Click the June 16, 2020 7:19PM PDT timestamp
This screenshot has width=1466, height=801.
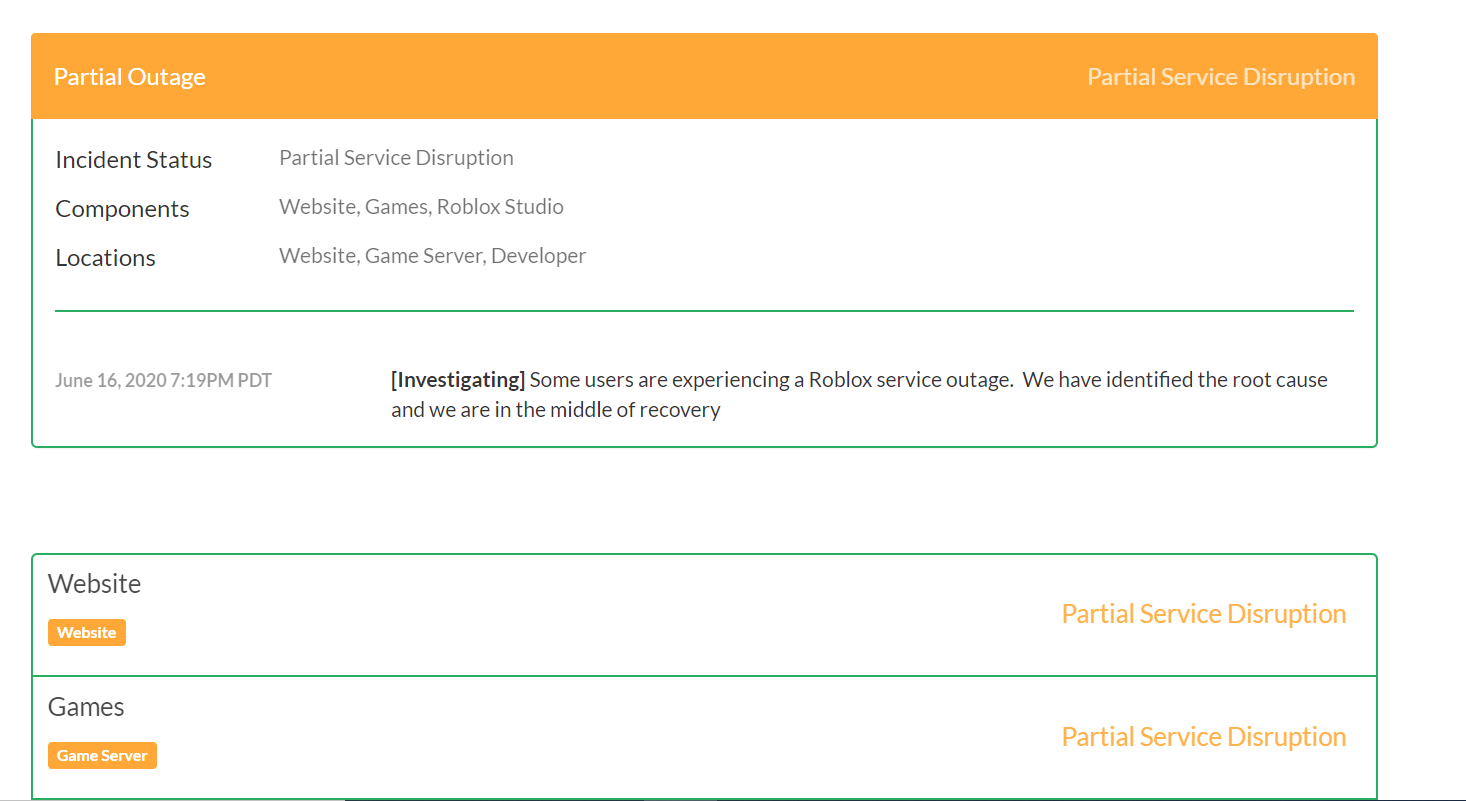(163, 380)
